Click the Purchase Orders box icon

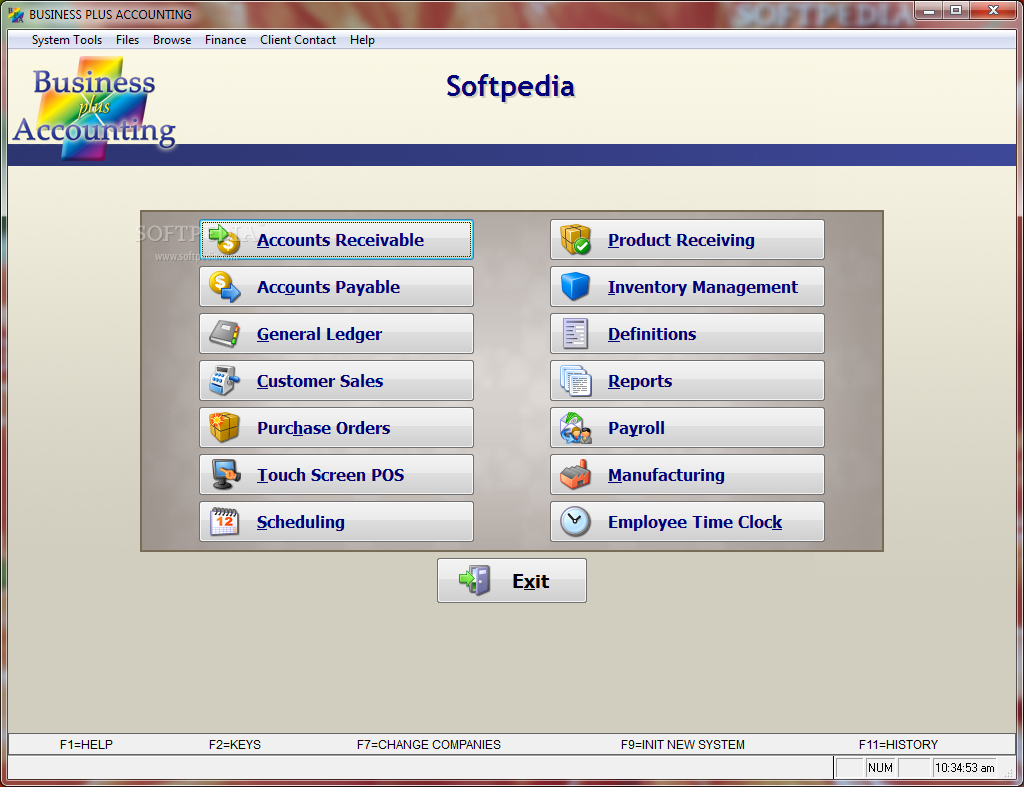click(x=224, y=428)
